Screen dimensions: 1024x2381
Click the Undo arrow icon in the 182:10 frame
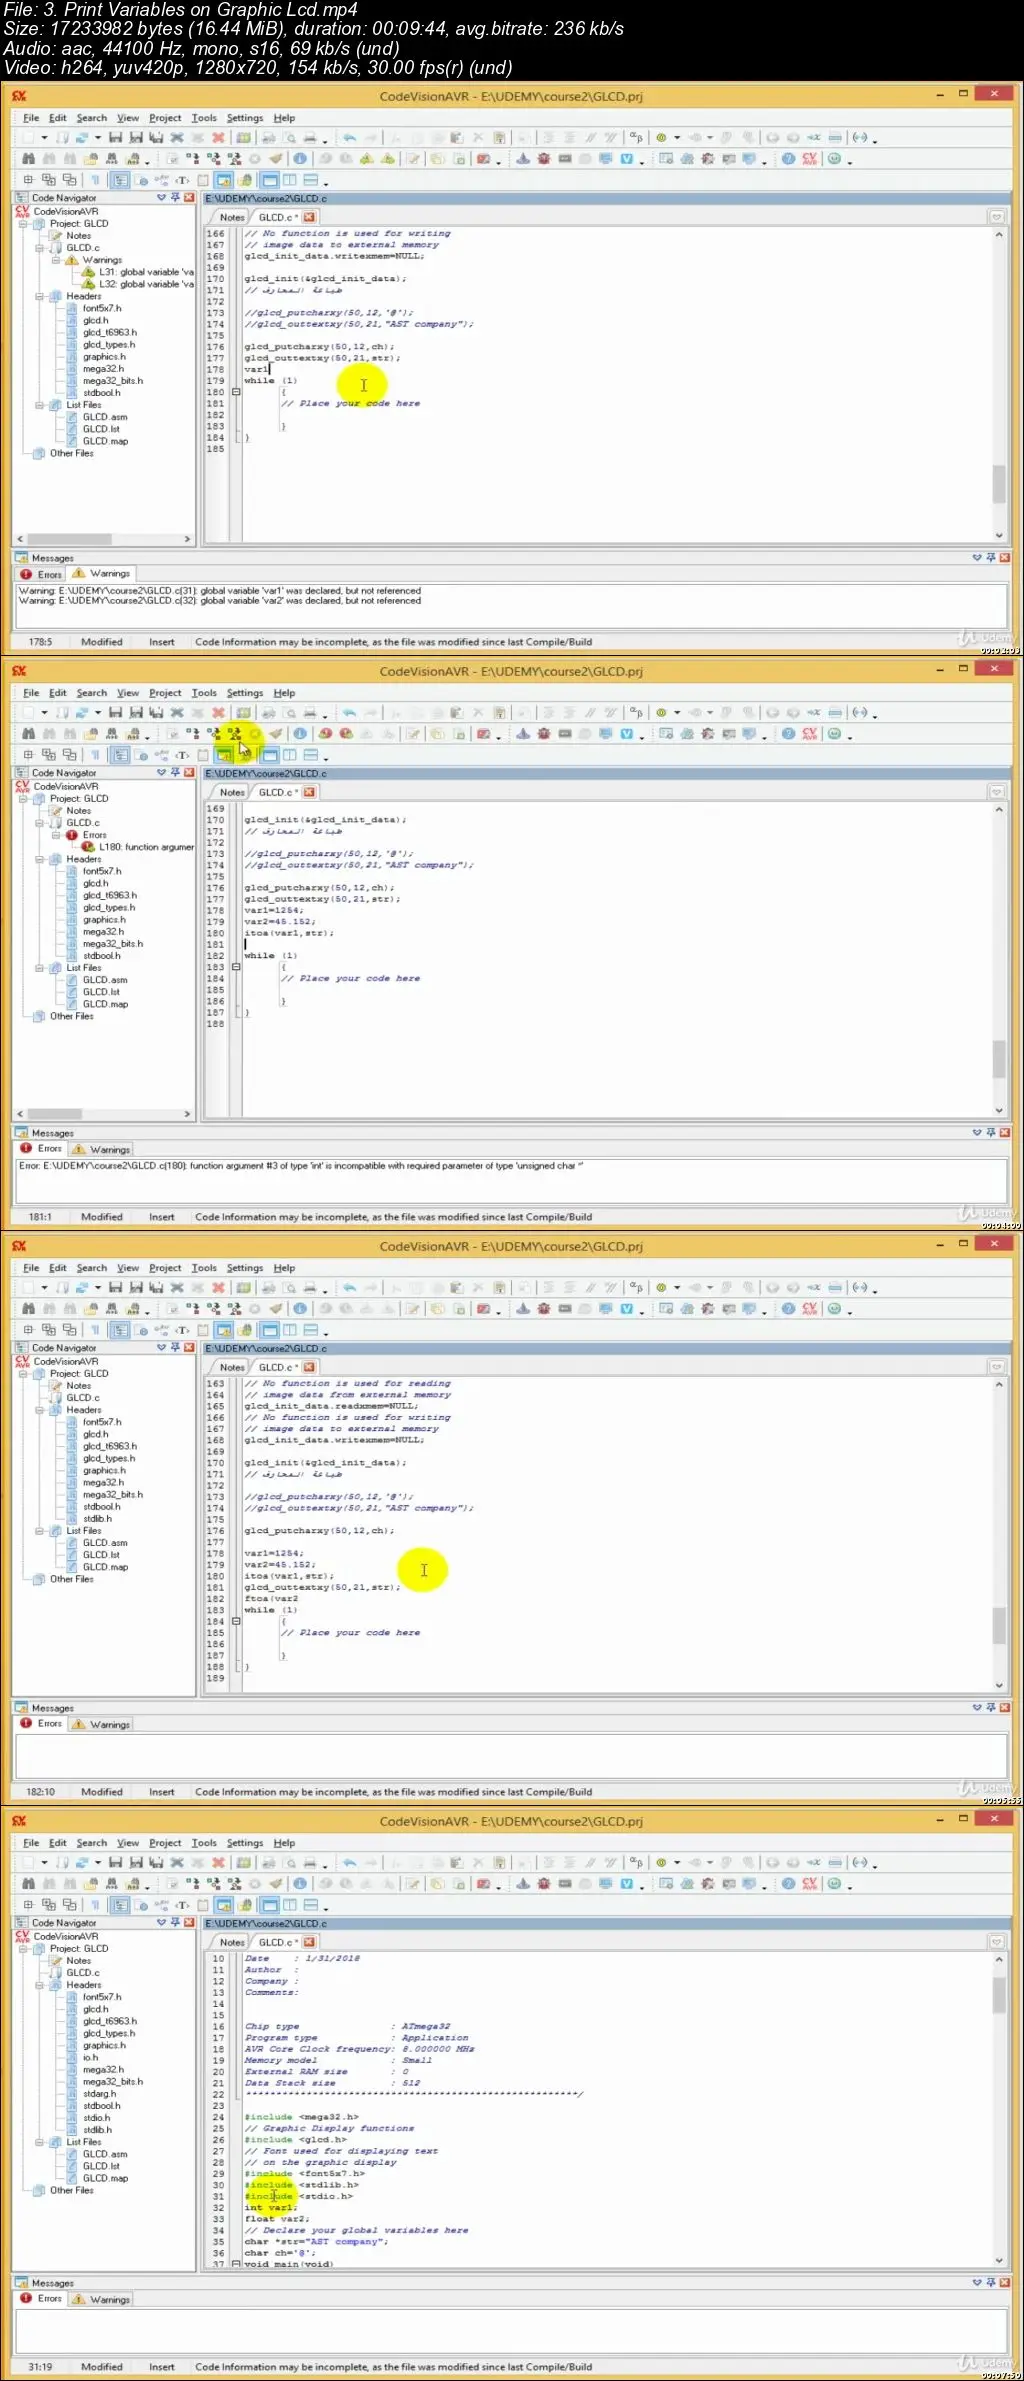[x=349, y=1288]
